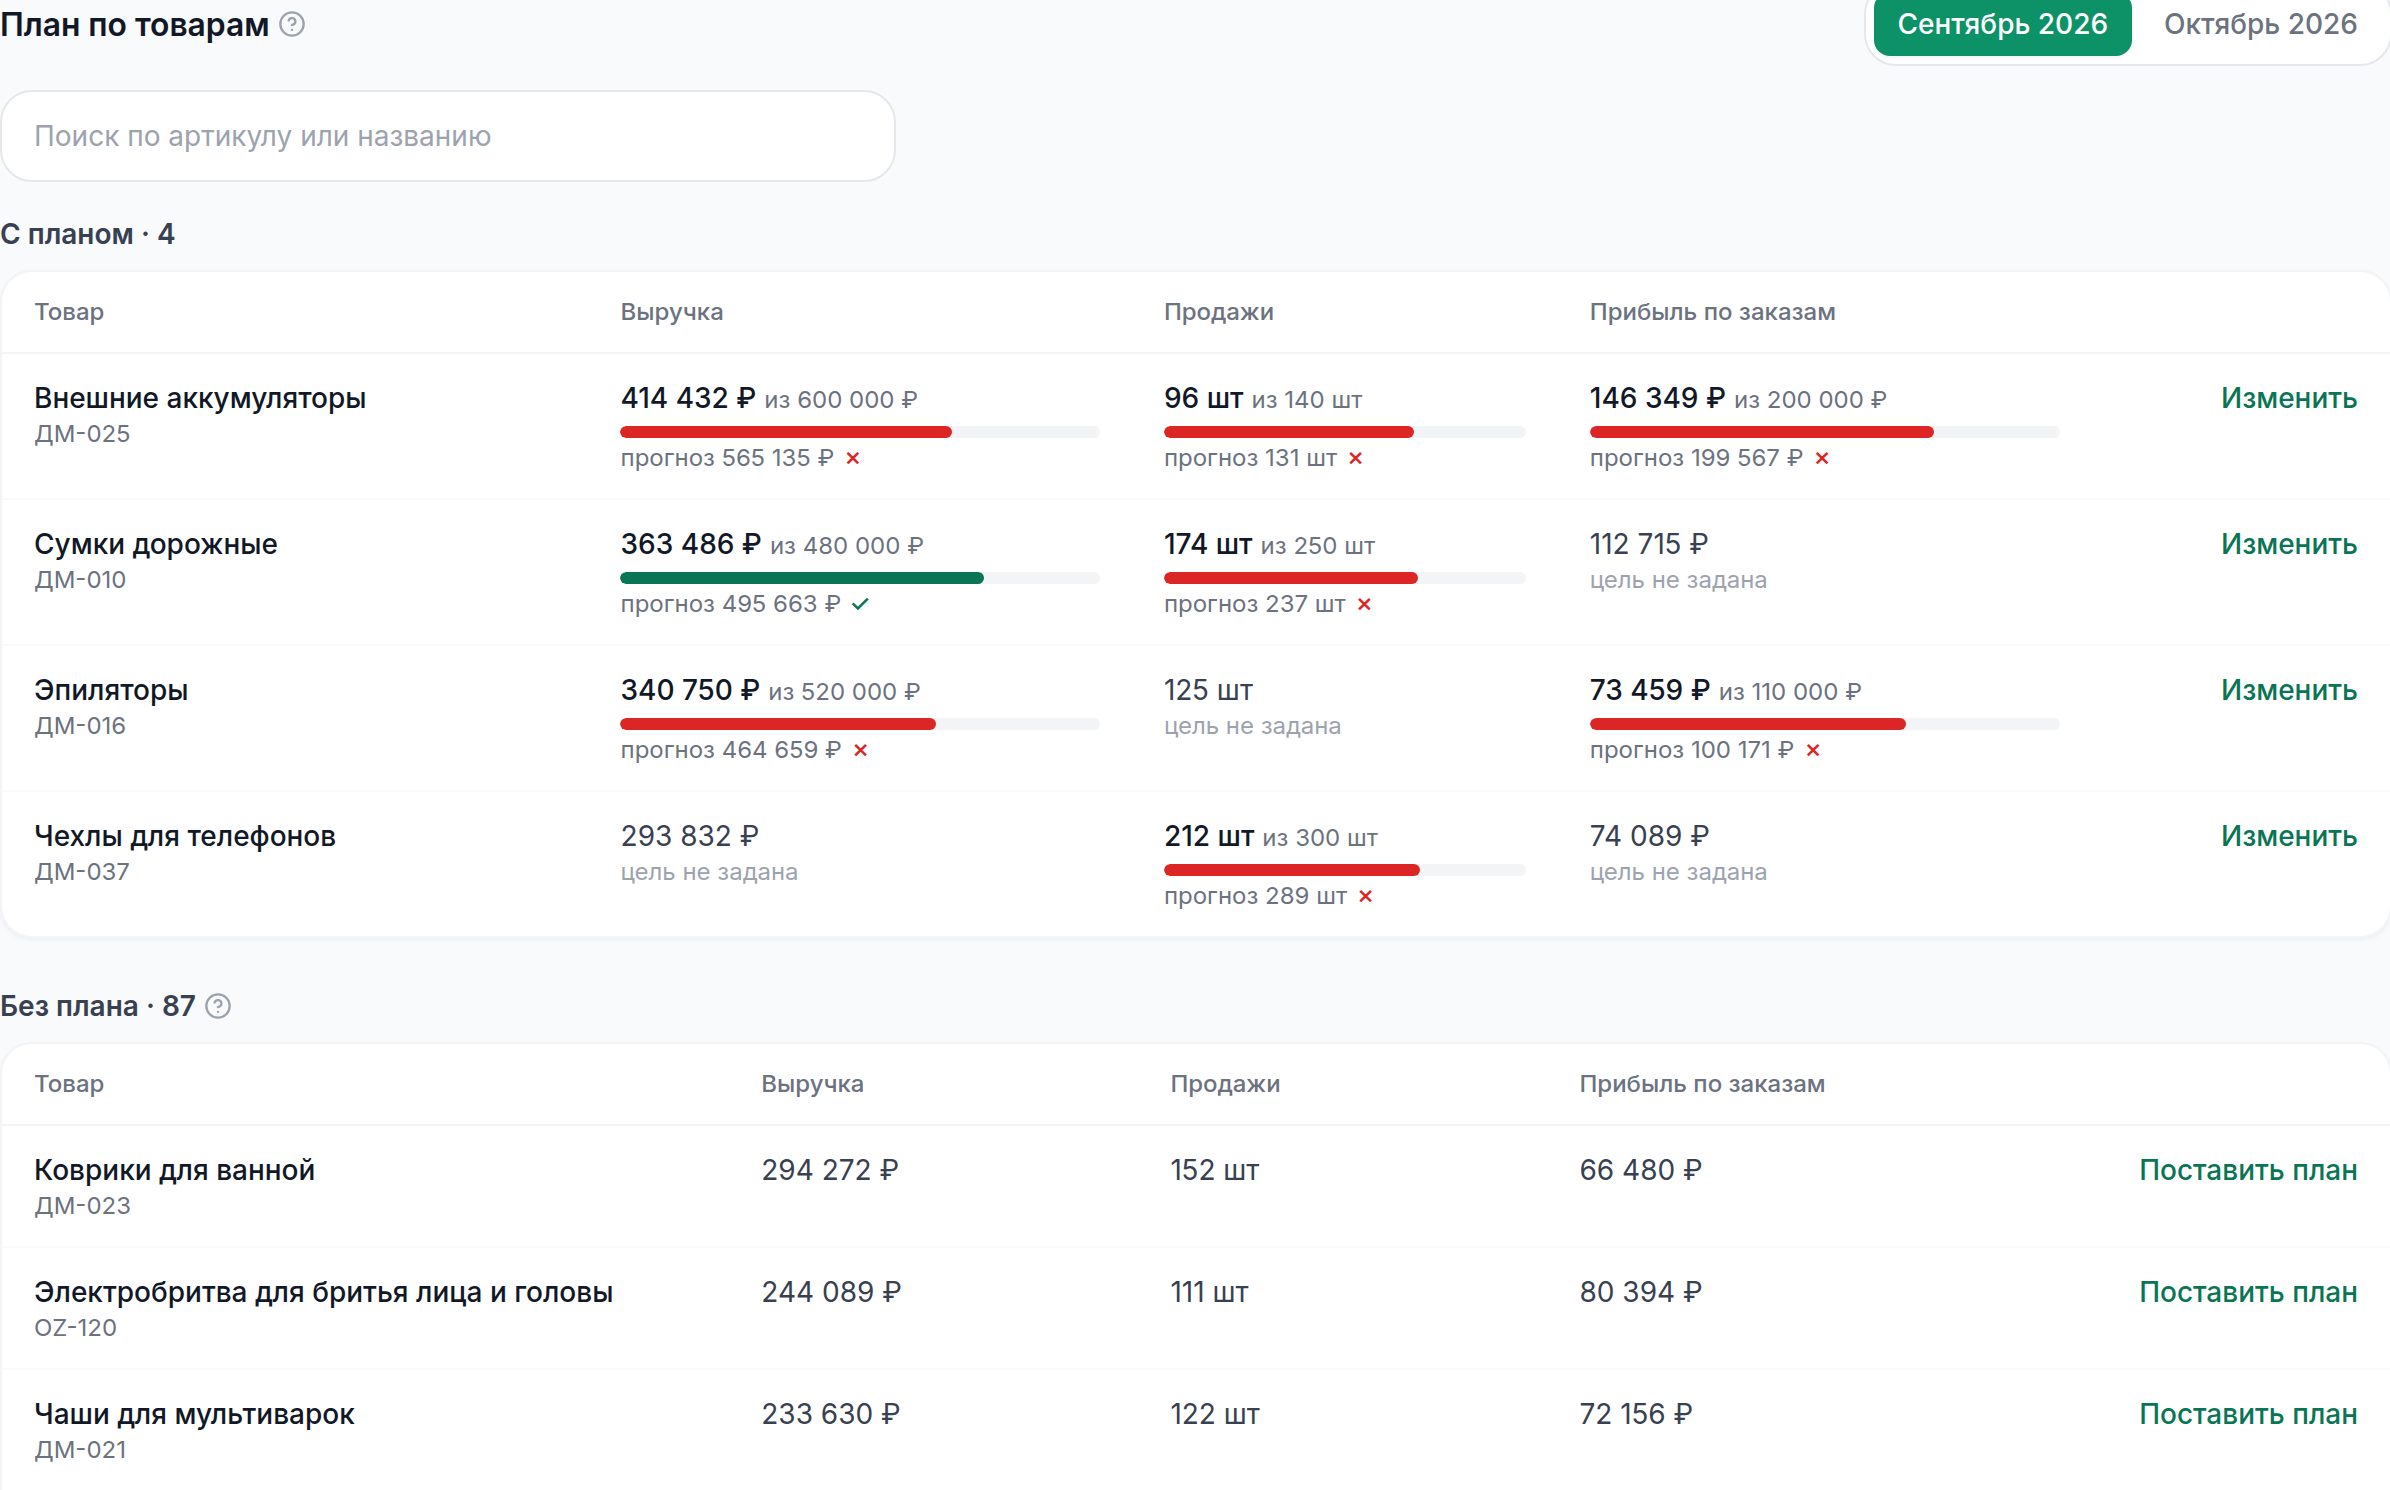This screenshot has height=1490, width=2390.
Task: Click profit progress bar for Внешние аккумуляторы
Action: (1825, 432)
